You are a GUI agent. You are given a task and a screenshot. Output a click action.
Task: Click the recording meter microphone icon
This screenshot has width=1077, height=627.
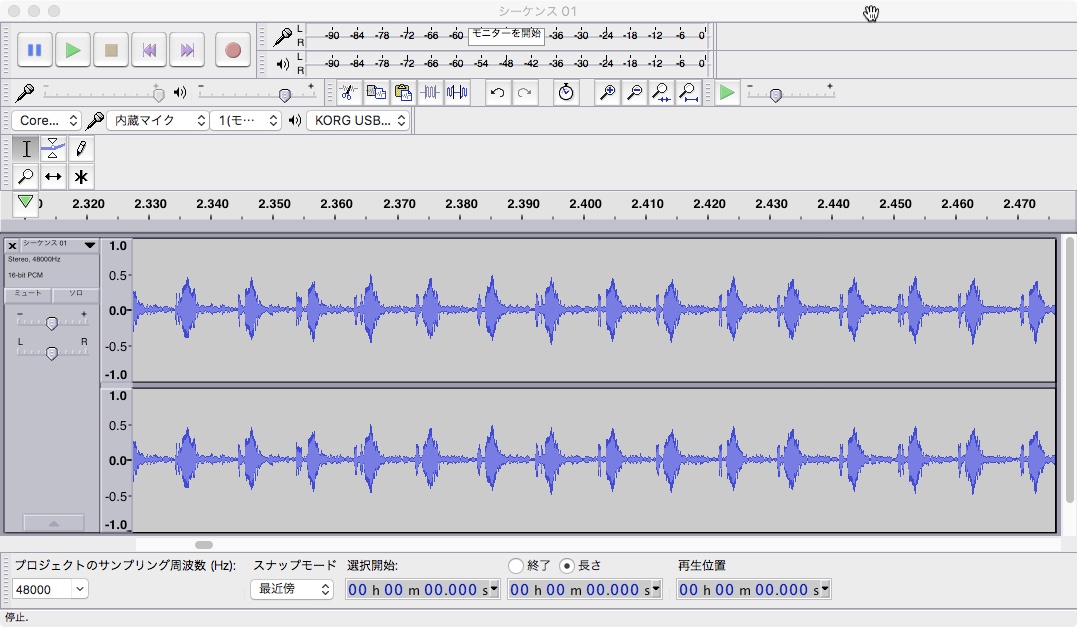tap(282, 36)
